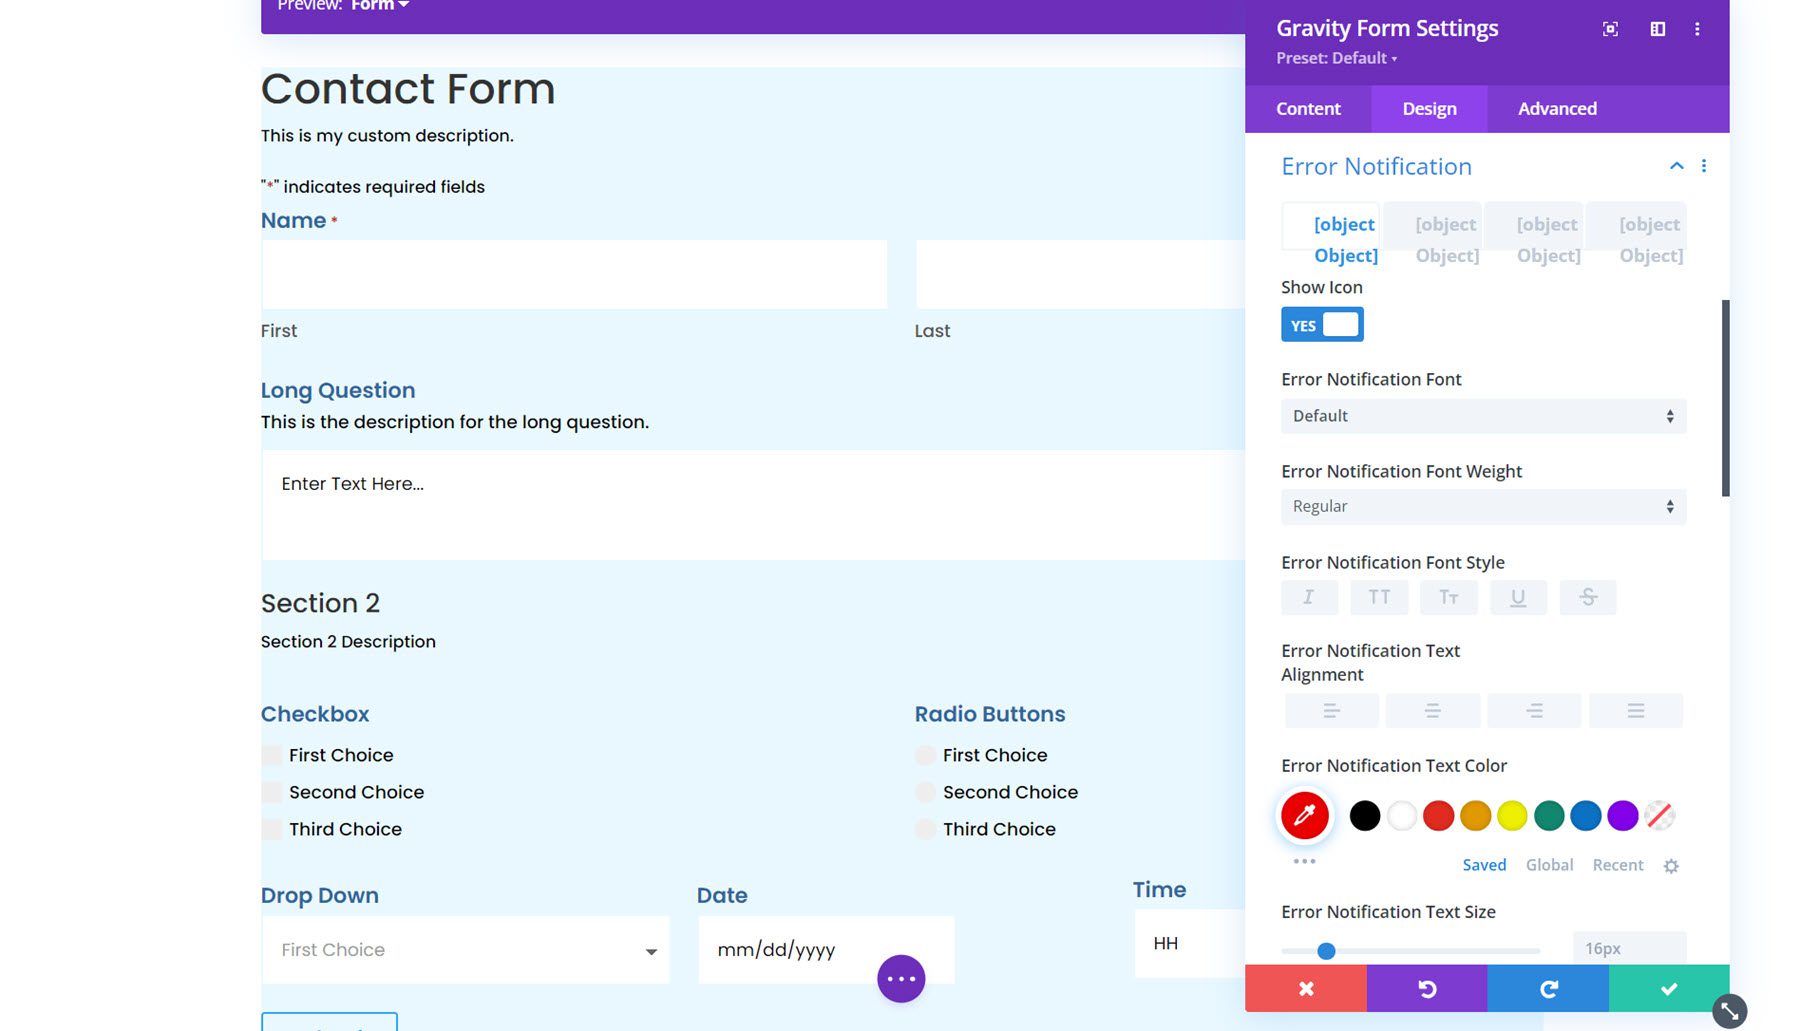
Task: Open the Error Notification Font dropdown
Action: click(1482, 416)
